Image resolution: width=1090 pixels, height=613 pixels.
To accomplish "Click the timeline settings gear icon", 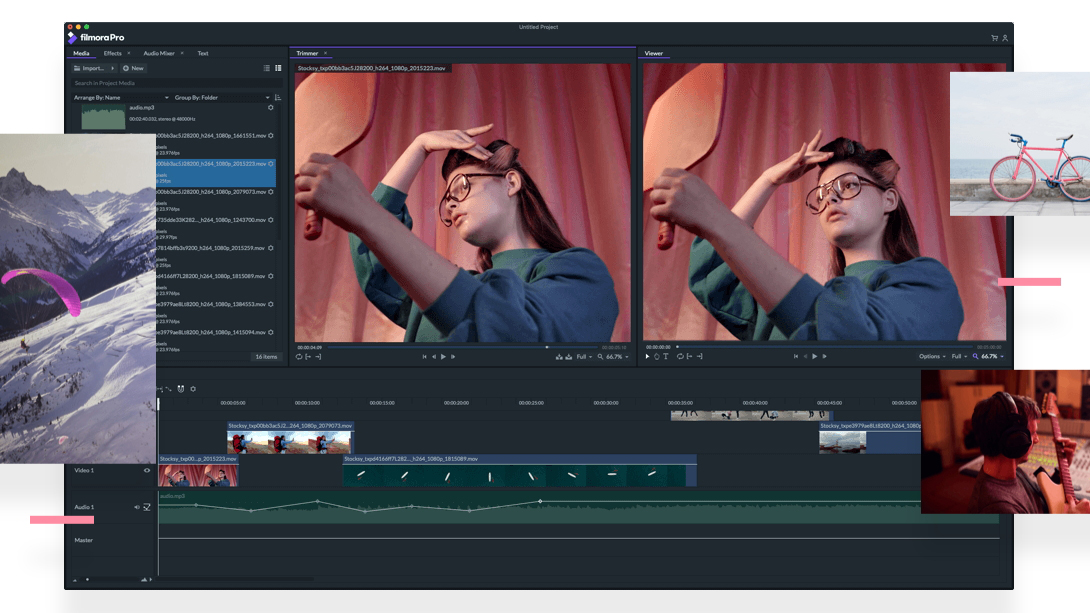I will coord(193,389).
